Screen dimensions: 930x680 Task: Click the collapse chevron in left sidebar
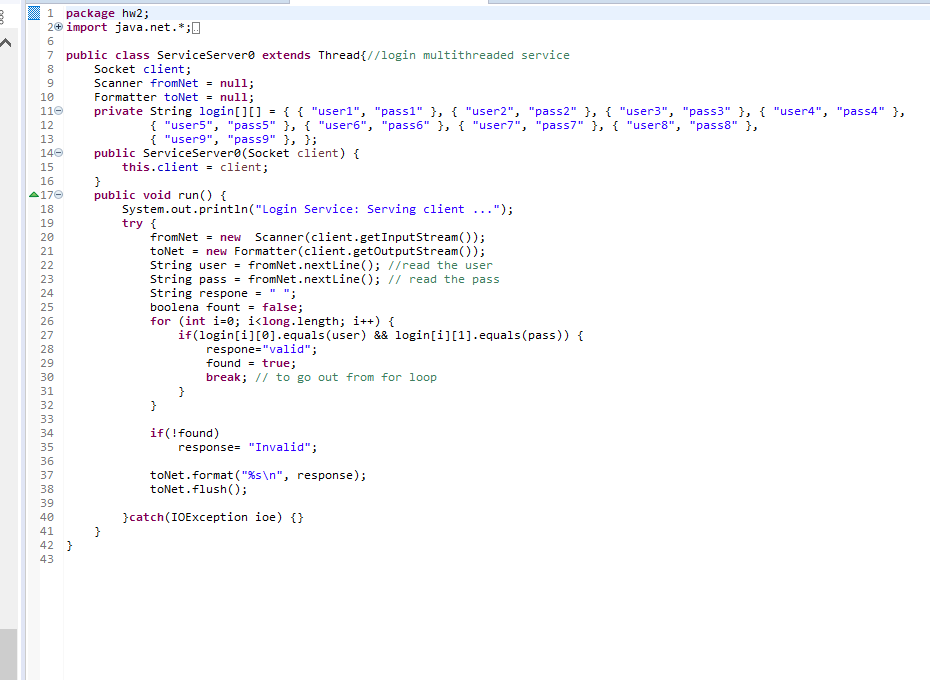click(7, 42)
